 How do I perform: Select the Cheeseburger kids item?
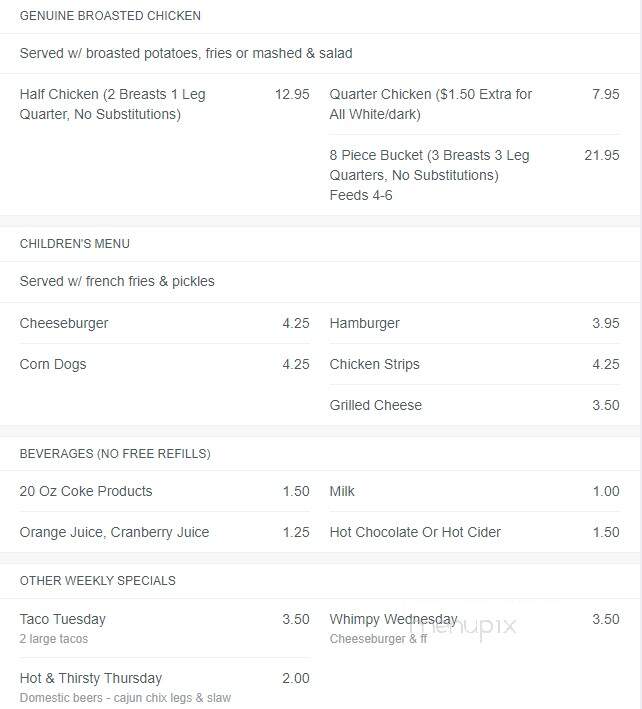[x=165, y=323]
